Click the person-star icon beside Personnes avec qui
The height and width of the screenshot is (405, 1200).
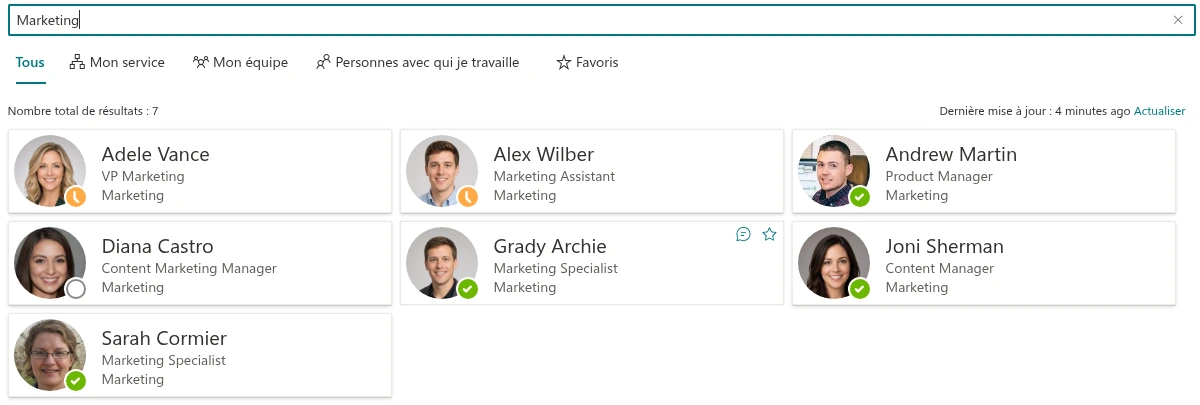coord(323,62)
